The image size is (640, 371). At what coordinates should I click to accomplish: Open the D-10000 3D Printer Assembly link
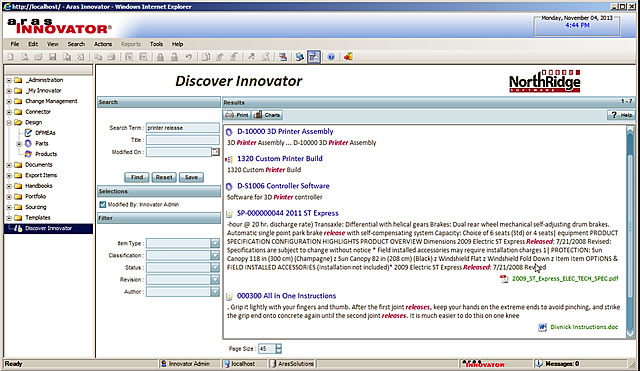(x=285, y=131)
